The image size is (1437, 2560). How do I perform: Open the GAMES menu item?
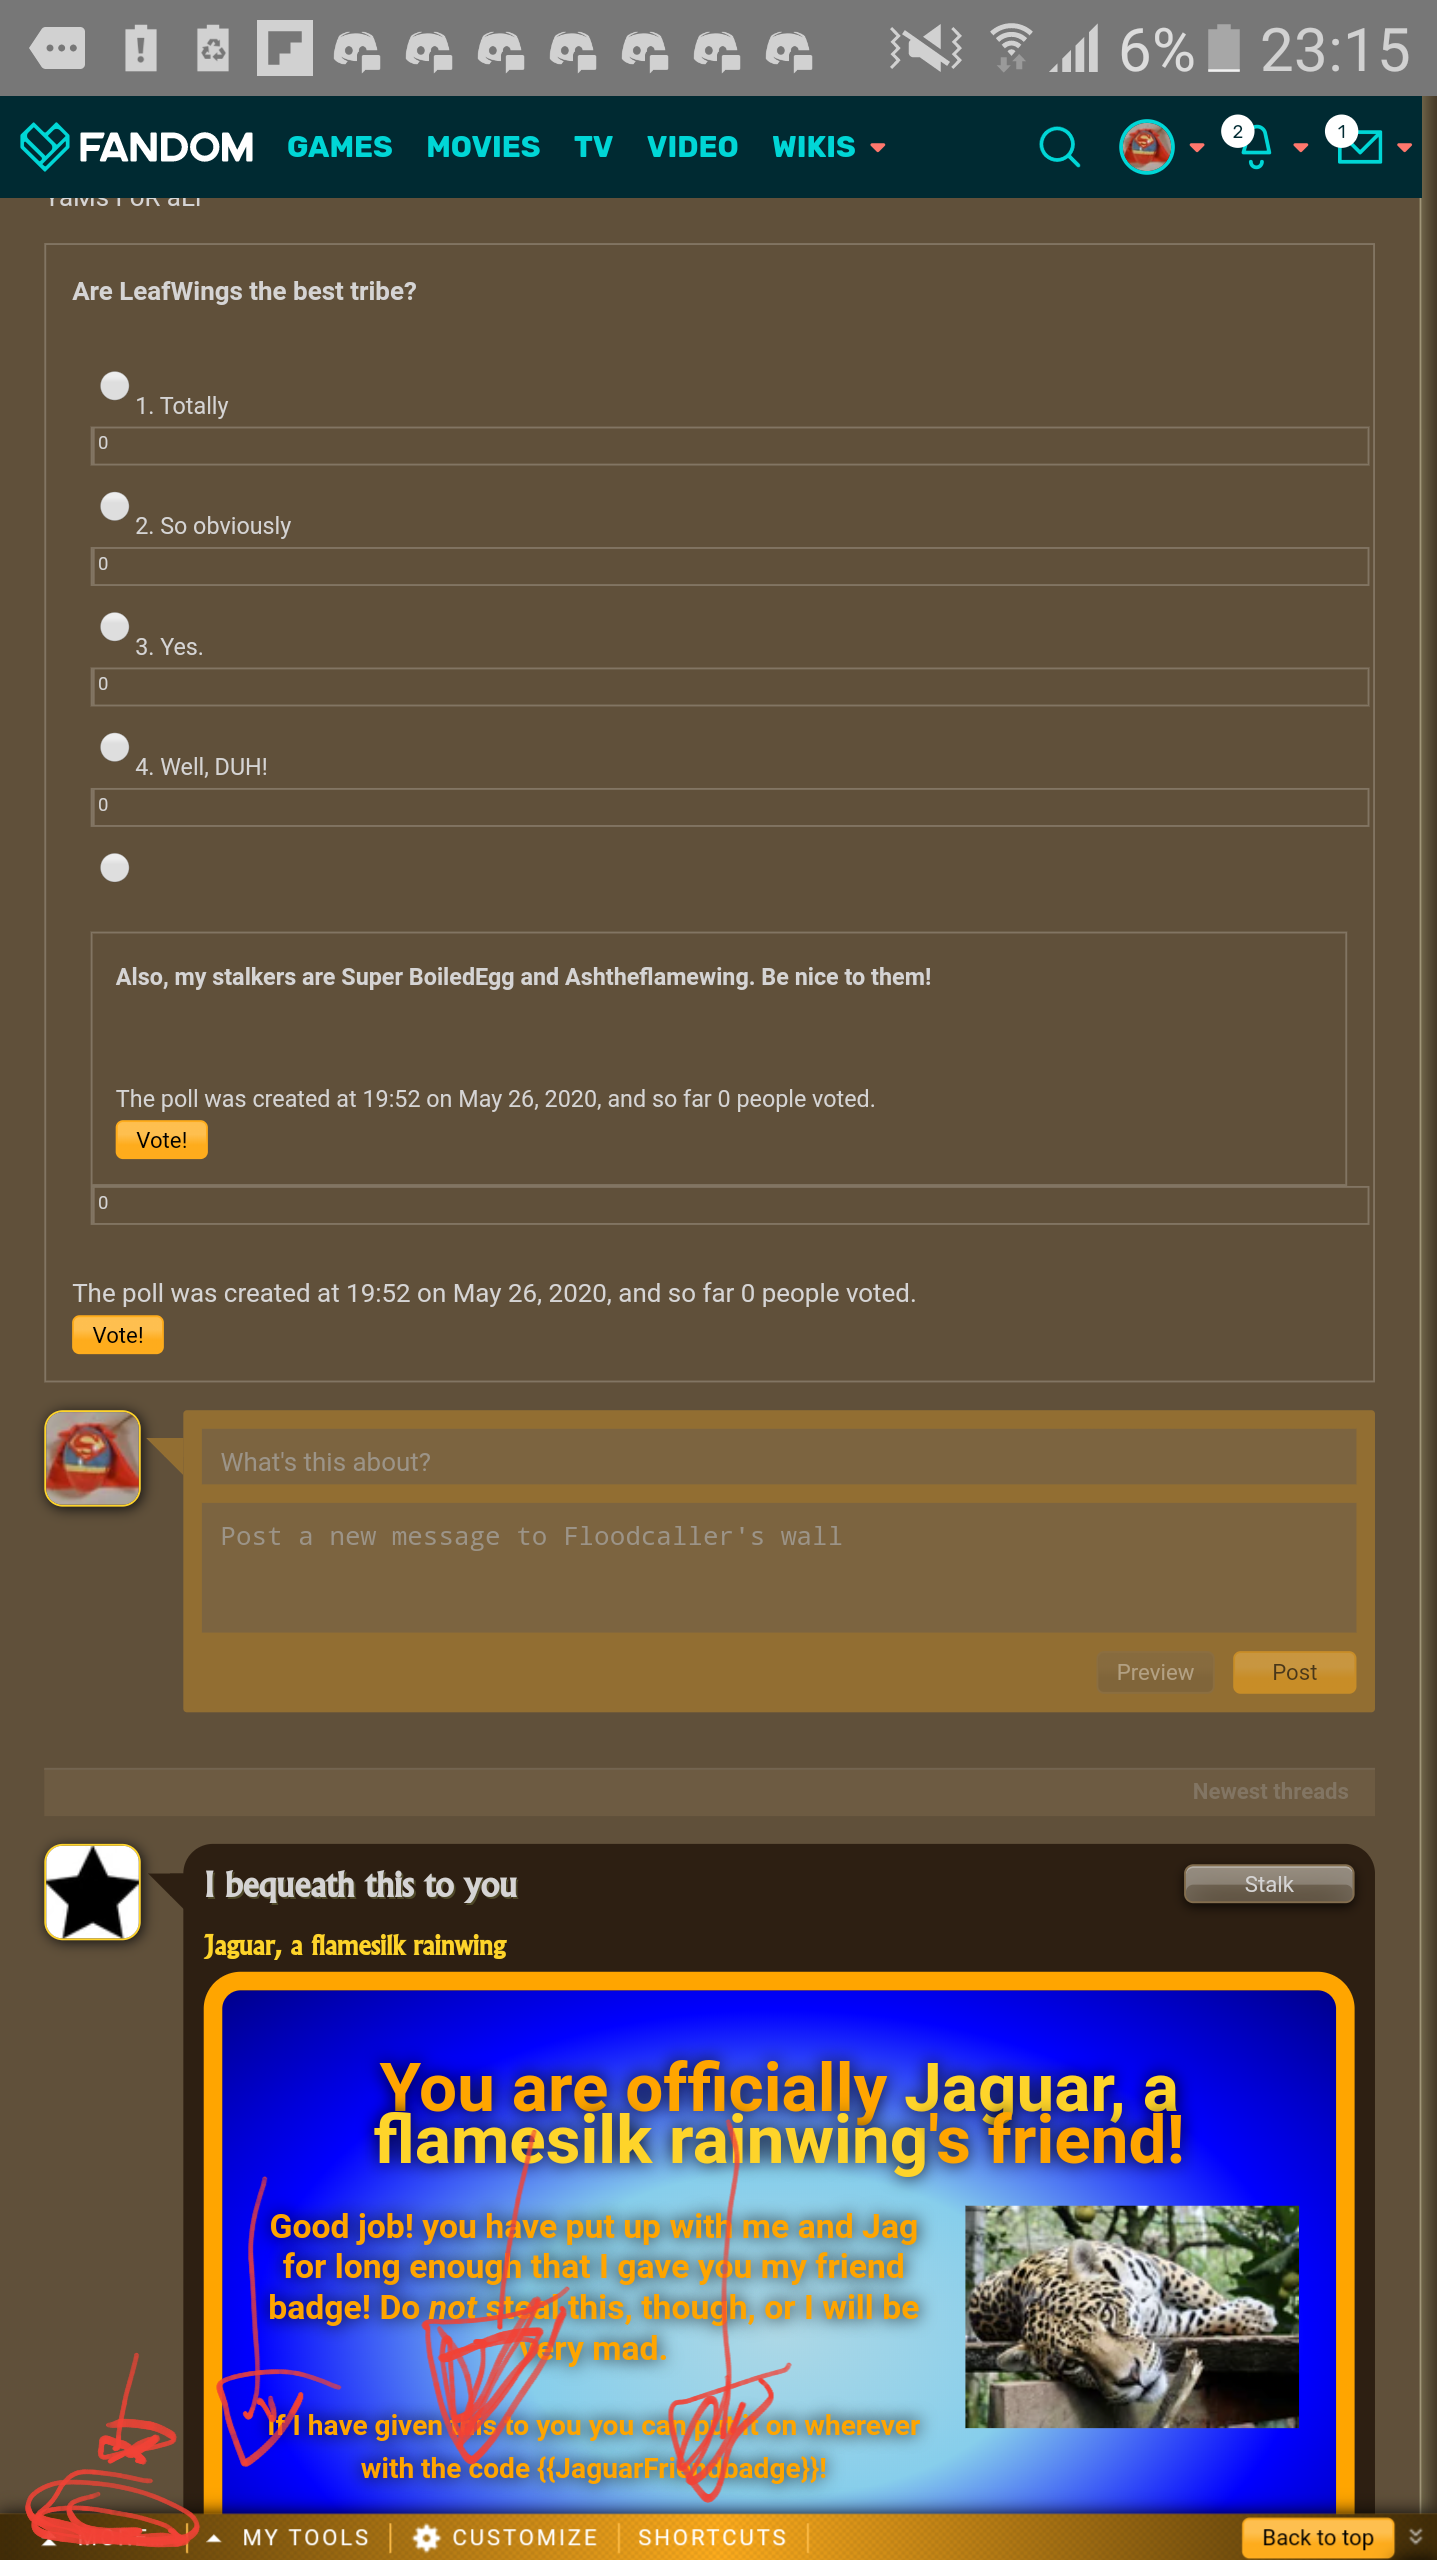click(x=340, y=147)
